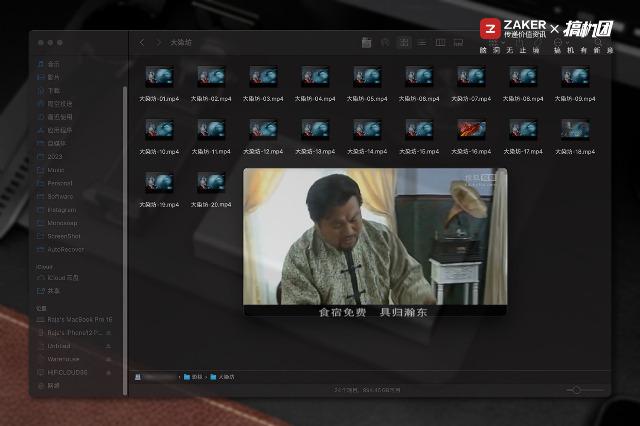Select video file 大染坊-12.mp4
The height and width of the screenshot is (426, 640).
pyautogui.click(x=263, y=137)
